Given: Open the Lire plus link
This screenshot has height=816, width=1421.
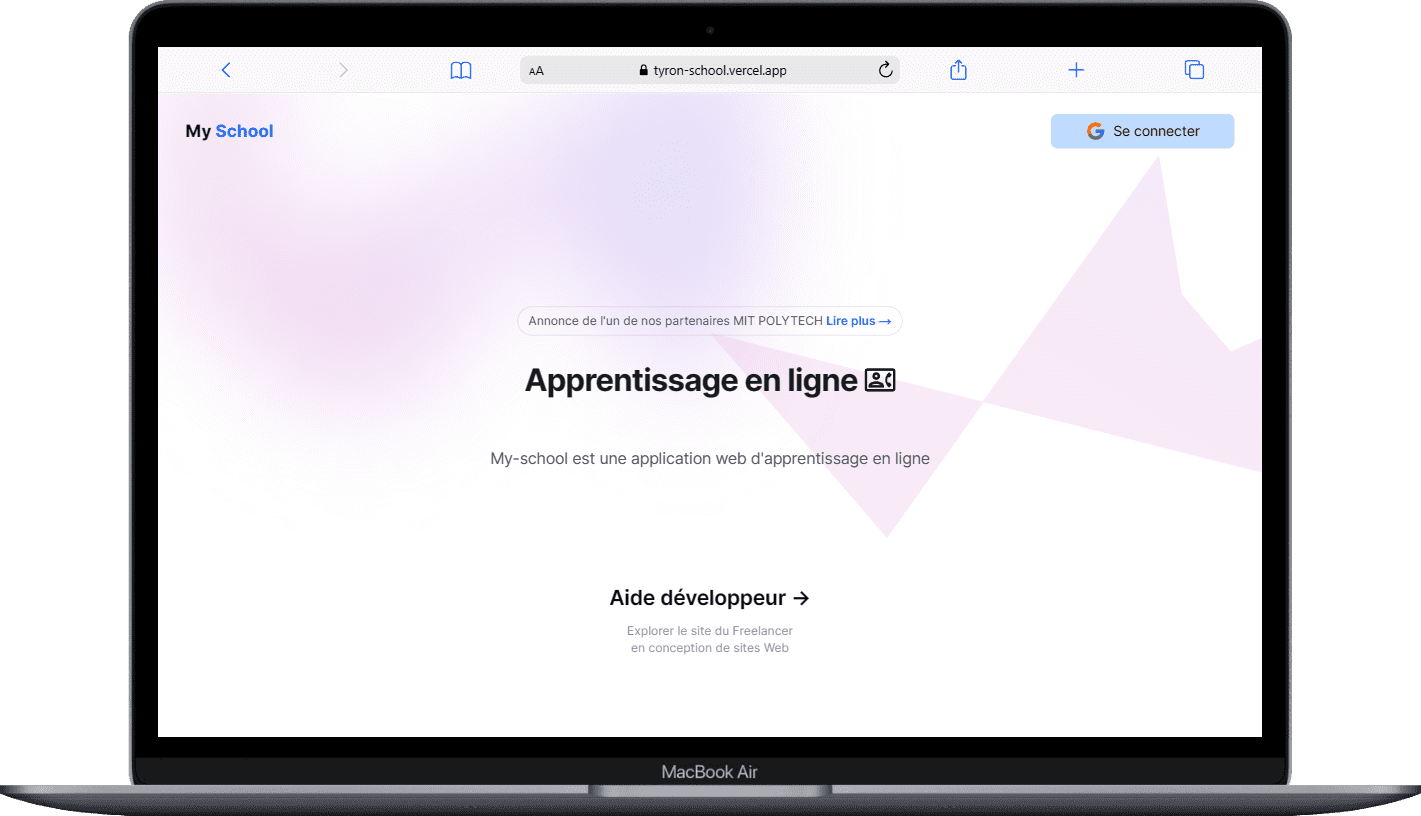Looking at the screenshot, I should (858, 321).
